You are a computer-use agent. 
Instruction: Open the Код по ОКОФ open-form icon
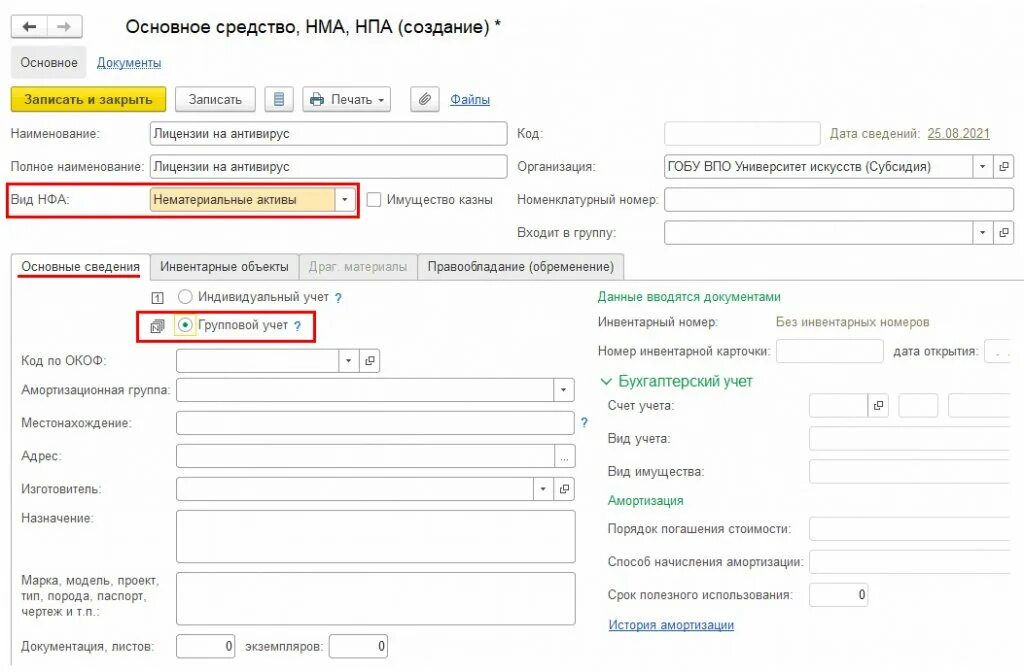[x=370, y=360]
